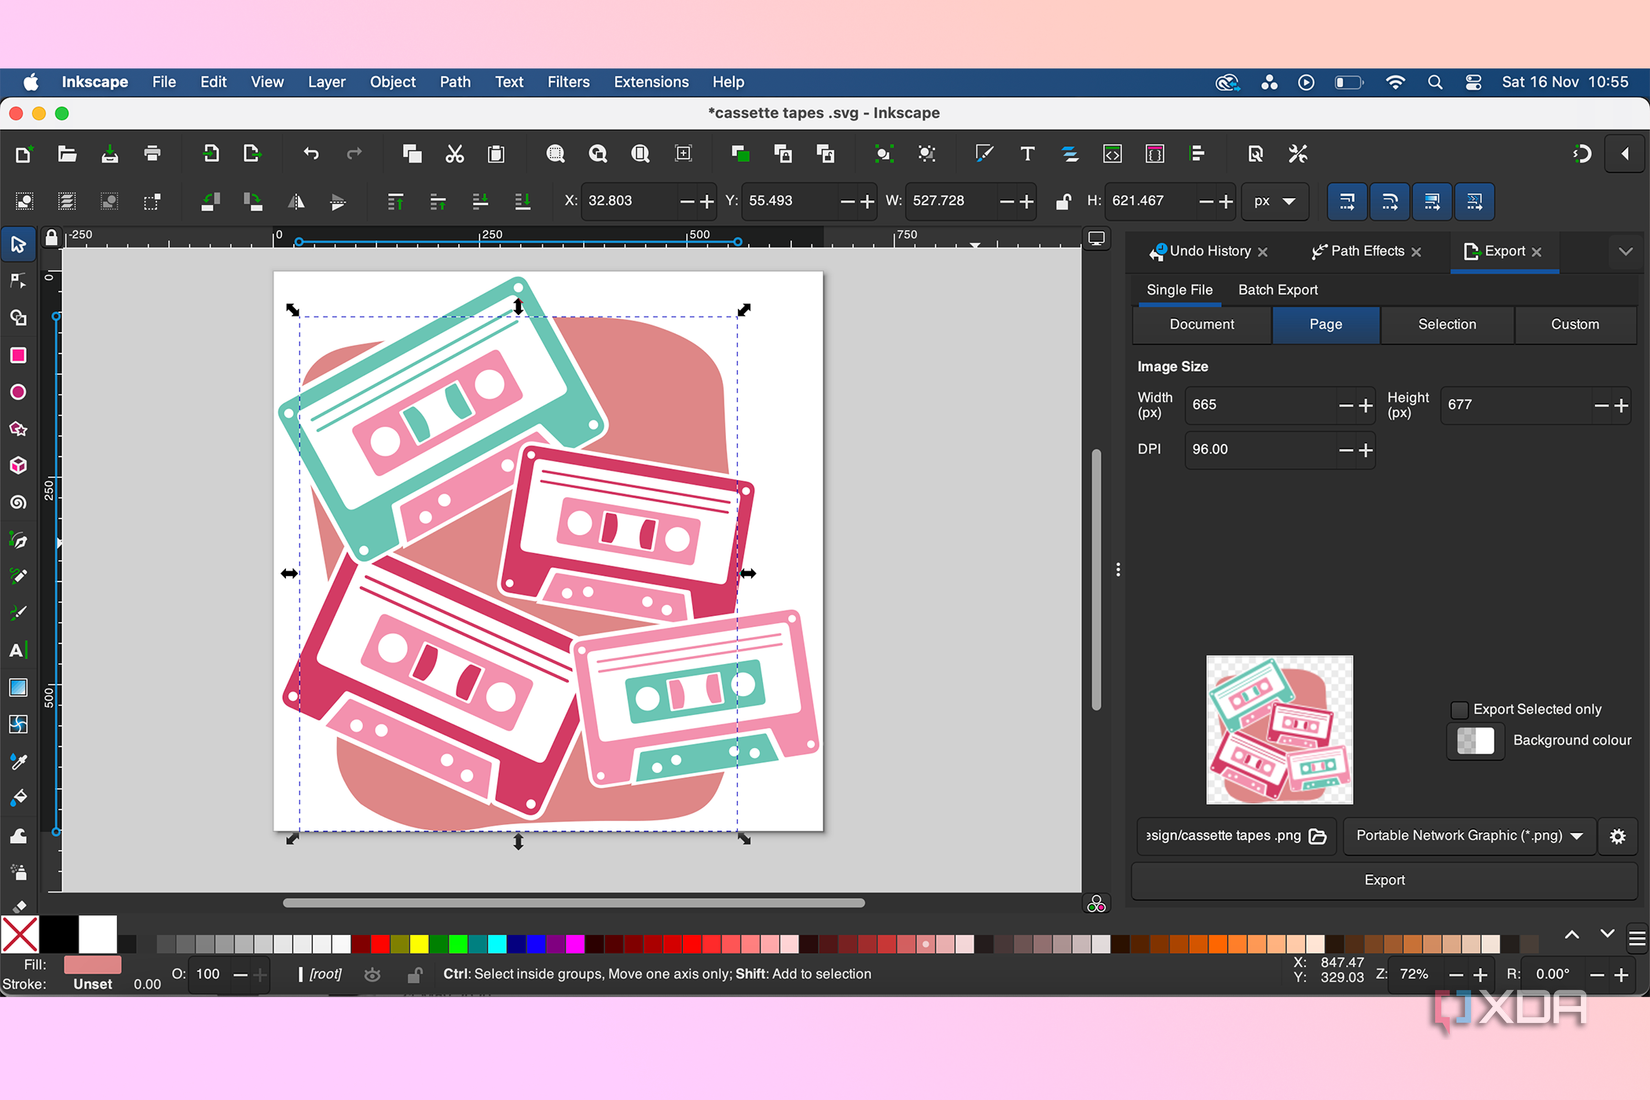Open the Path menu
Viewport: 1650px width, 1100px height.
[455, 82]
